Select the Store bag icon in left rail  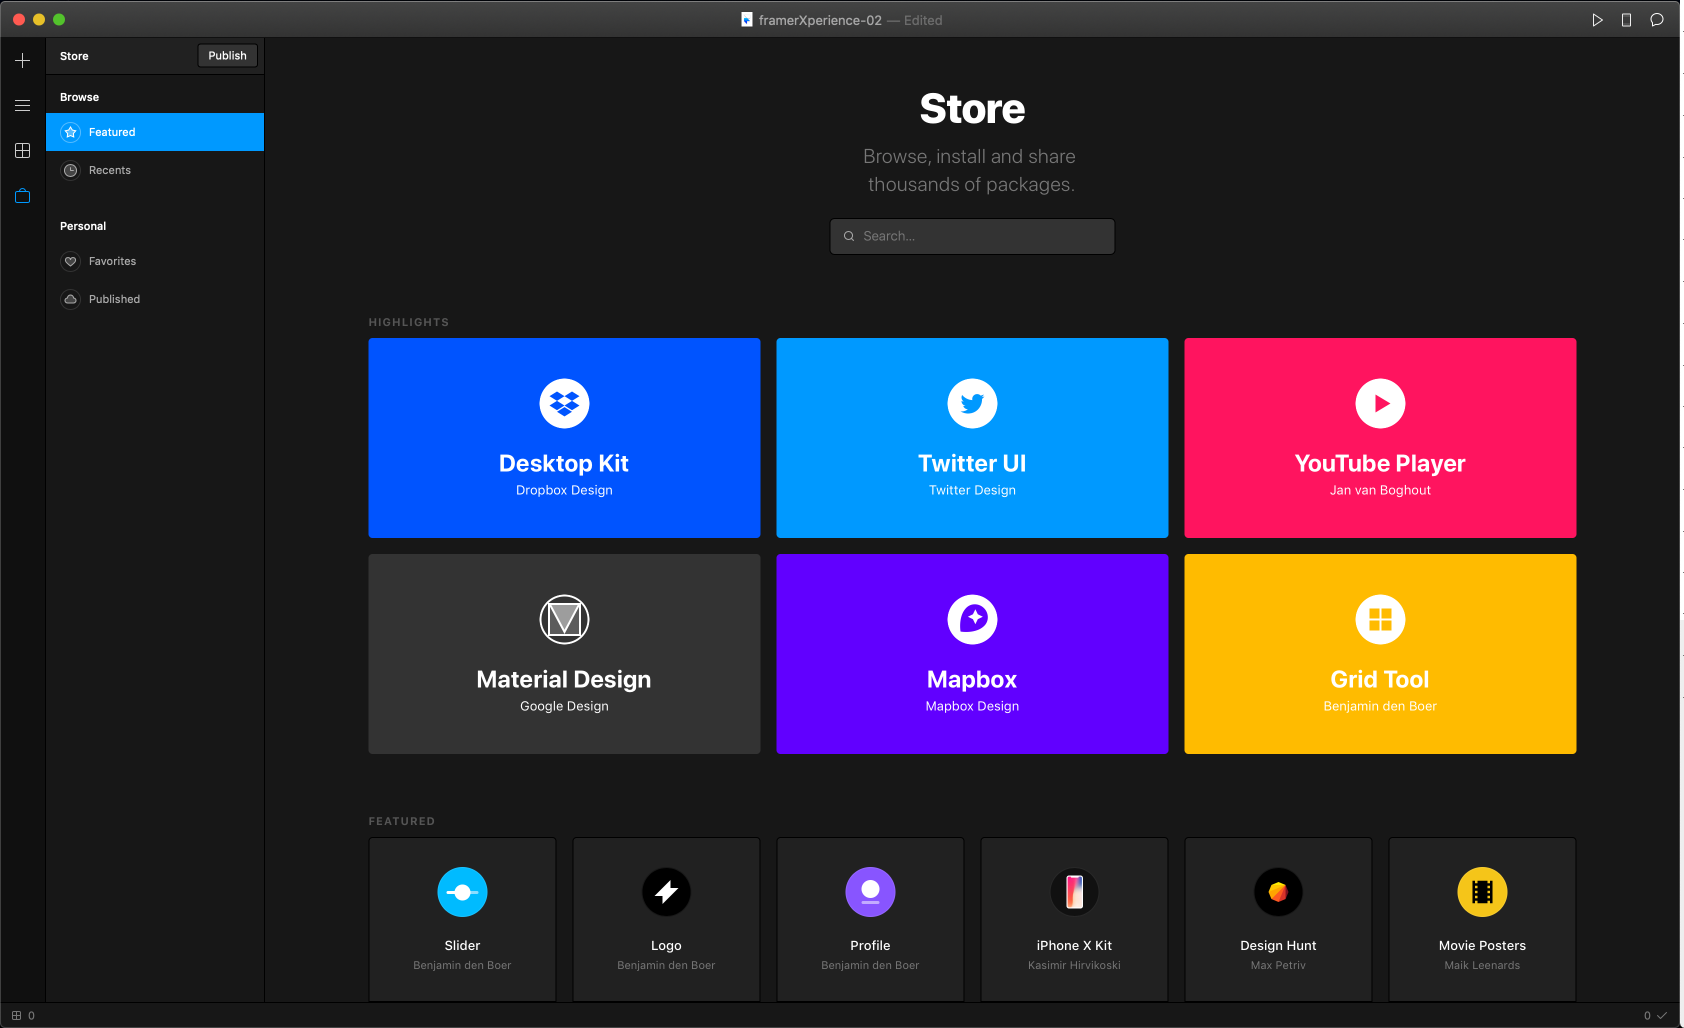pos(22,196)
